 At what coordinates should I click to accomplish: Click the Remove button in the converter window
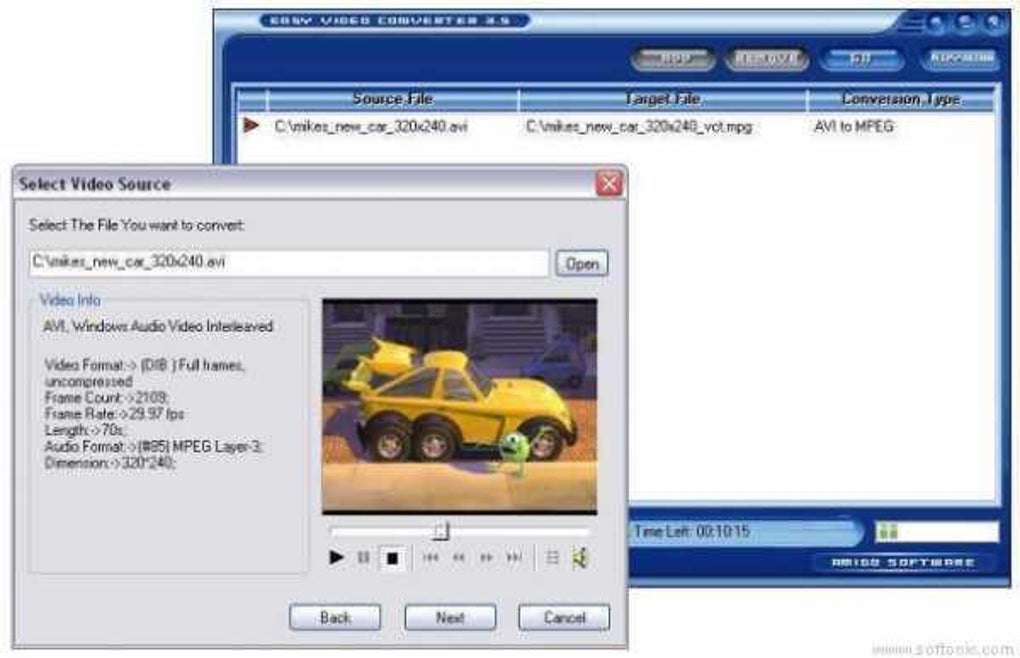(x=767, y=59)
